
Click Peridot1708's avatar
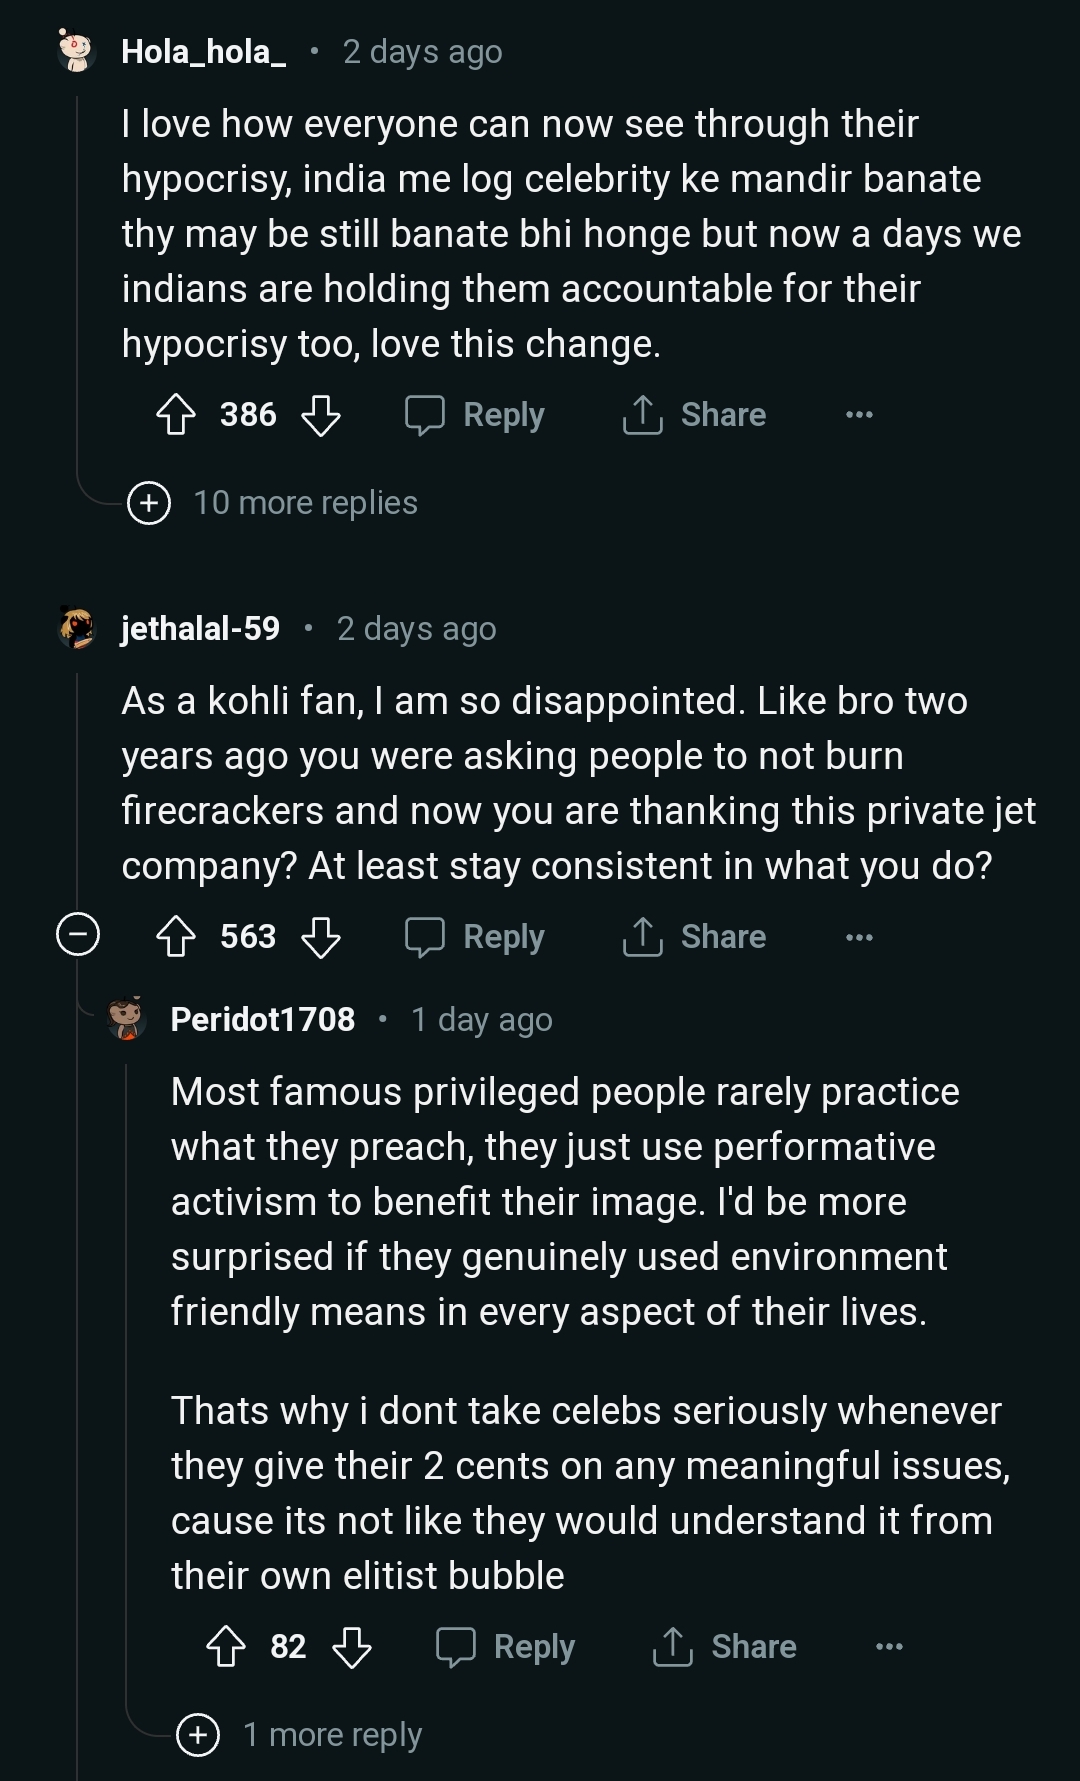pos(127,1019)
